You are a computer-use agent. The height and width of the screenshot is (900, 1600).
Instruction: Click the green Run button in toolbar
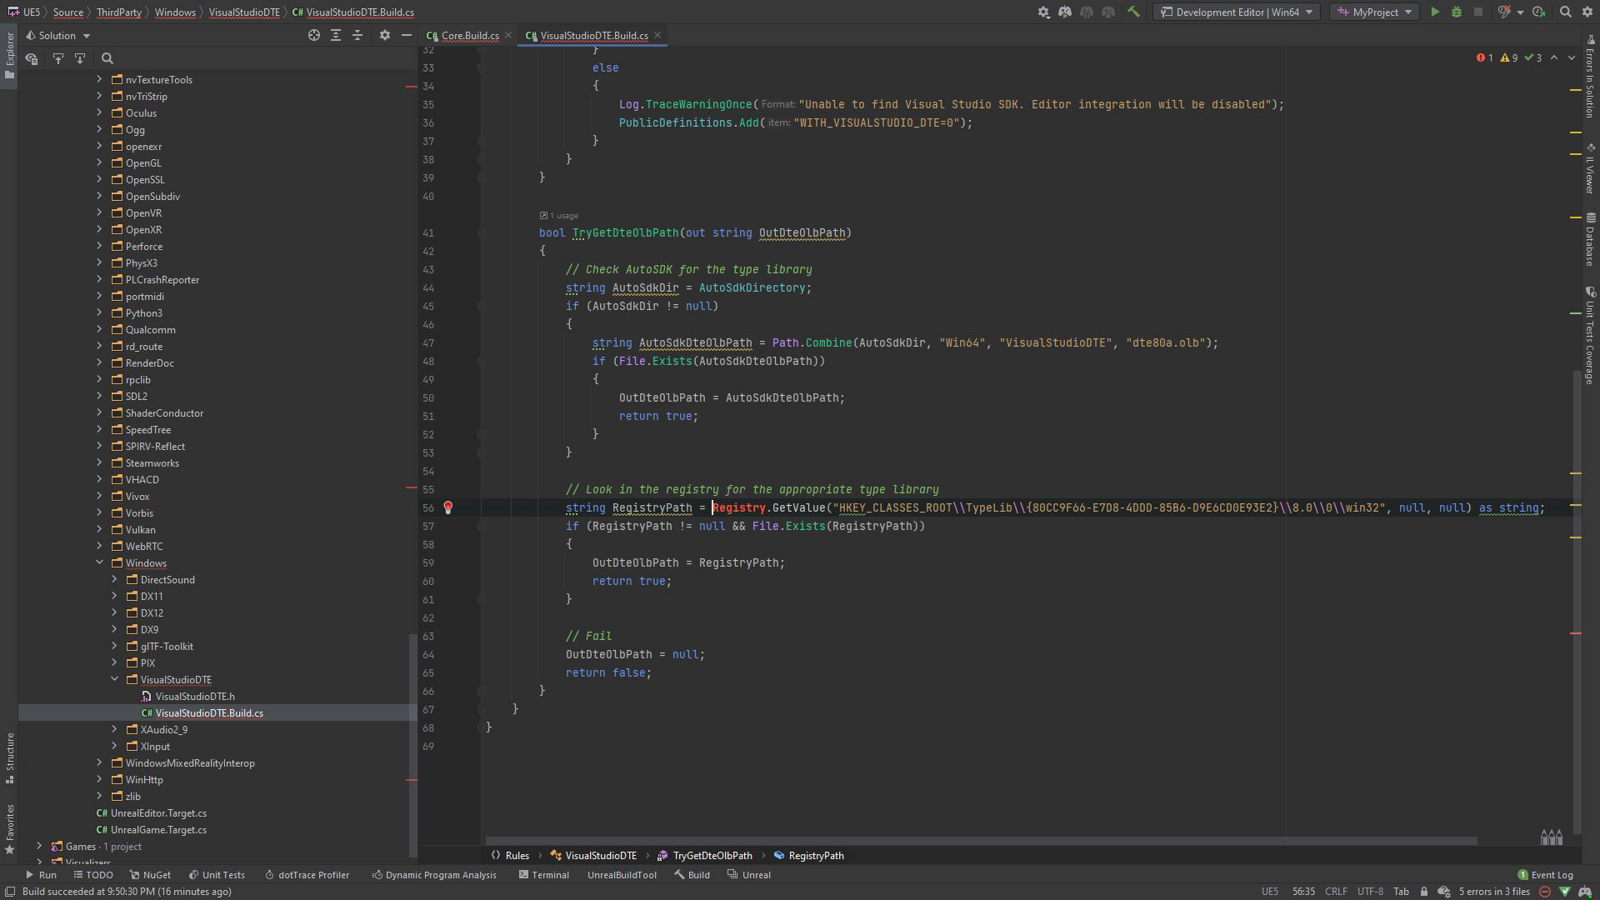pyautogui.click(x=1435, y=12)
